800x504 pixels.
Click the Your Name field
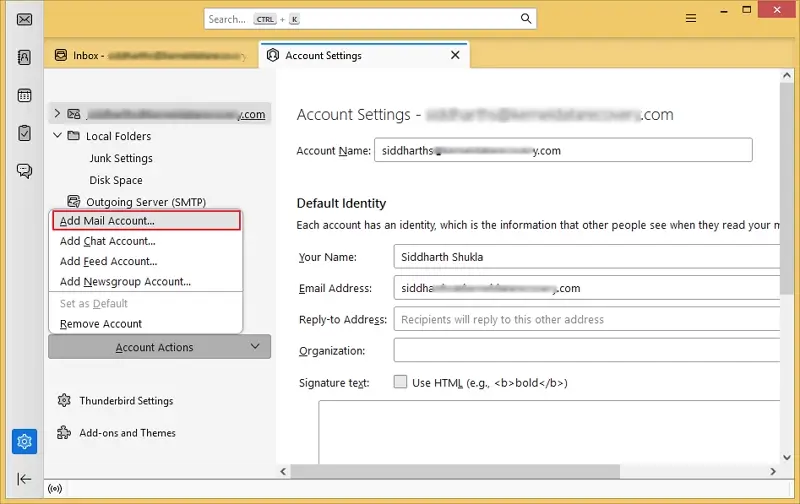click(587, 257)
